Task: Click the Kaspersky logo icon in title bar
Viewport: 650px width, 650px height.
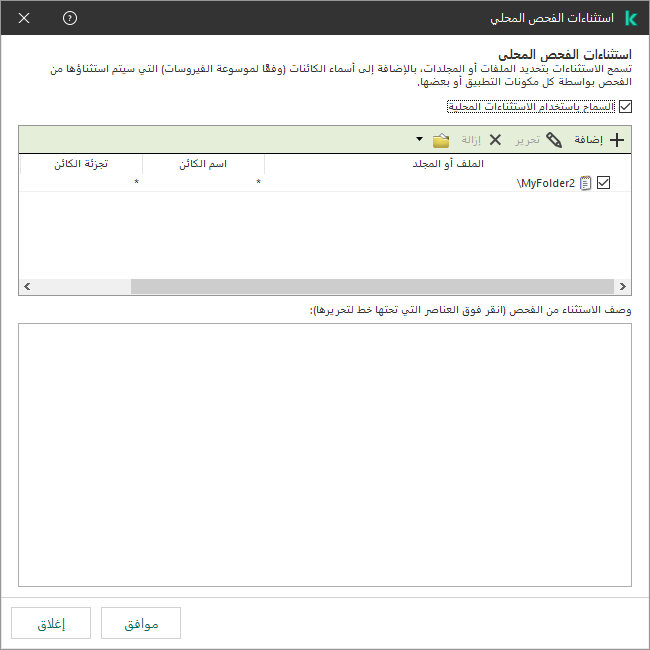Action: coord(631,18)
